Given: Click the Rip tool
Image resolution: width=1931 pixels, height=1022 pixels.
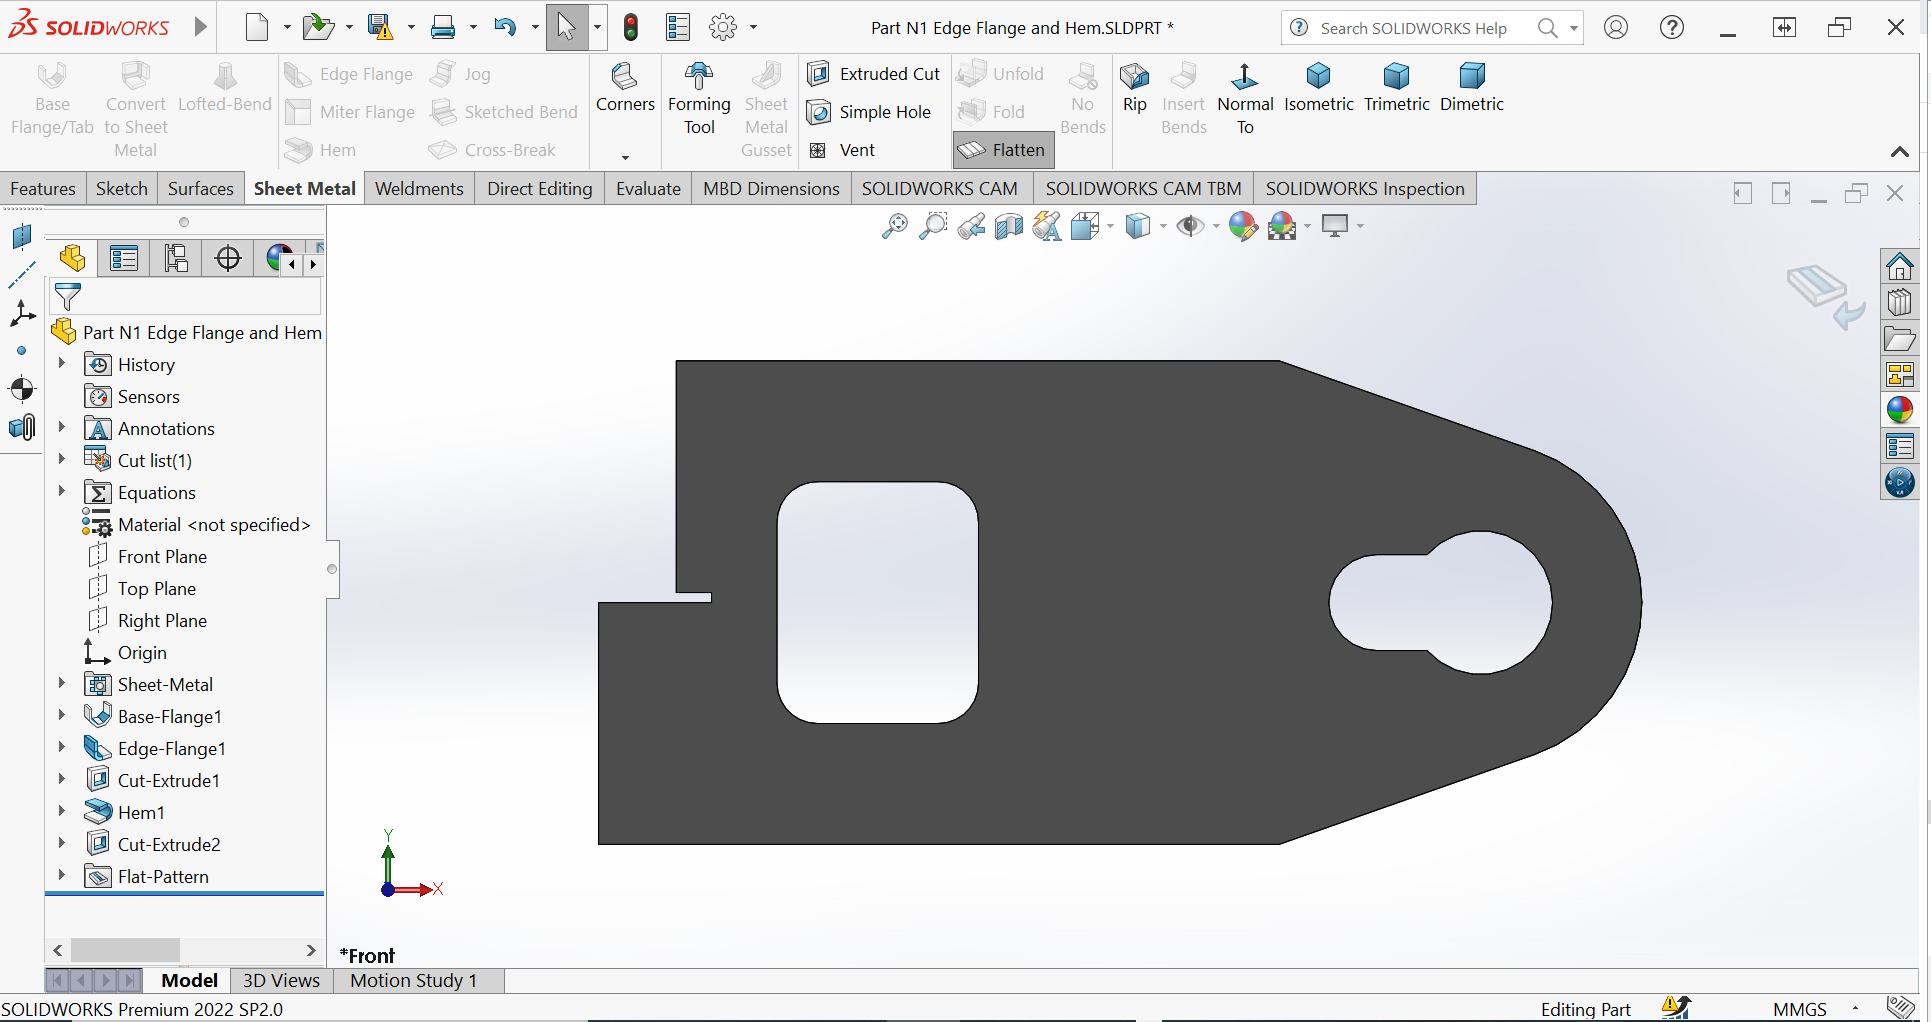Looking at the screenshot, I should point(1135,89).
